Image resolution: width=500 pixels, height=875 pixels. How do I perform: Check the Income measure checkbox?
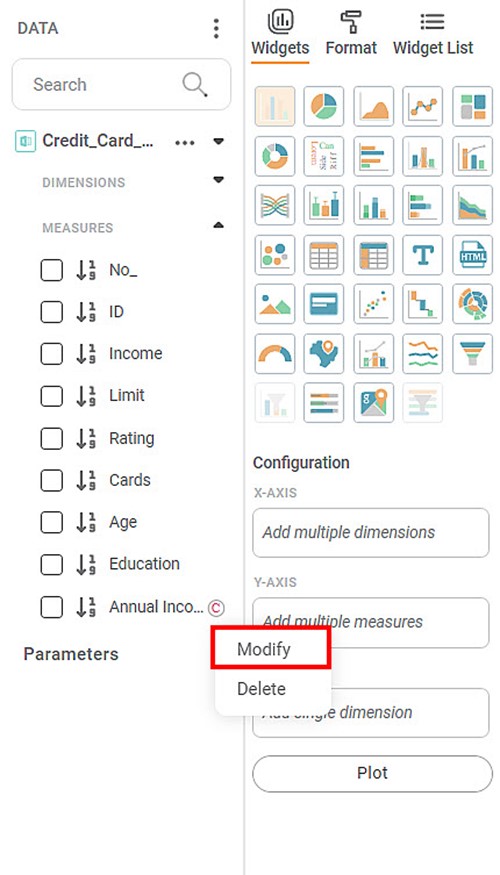(51, 354)
